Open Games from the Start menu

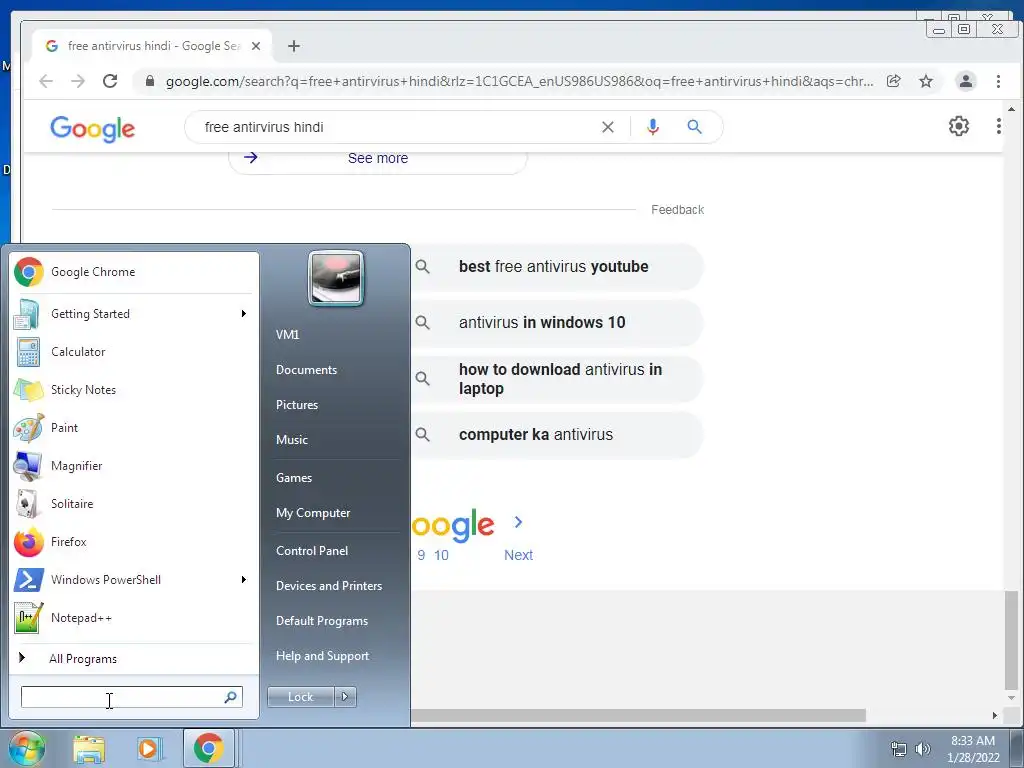point(294,478)
